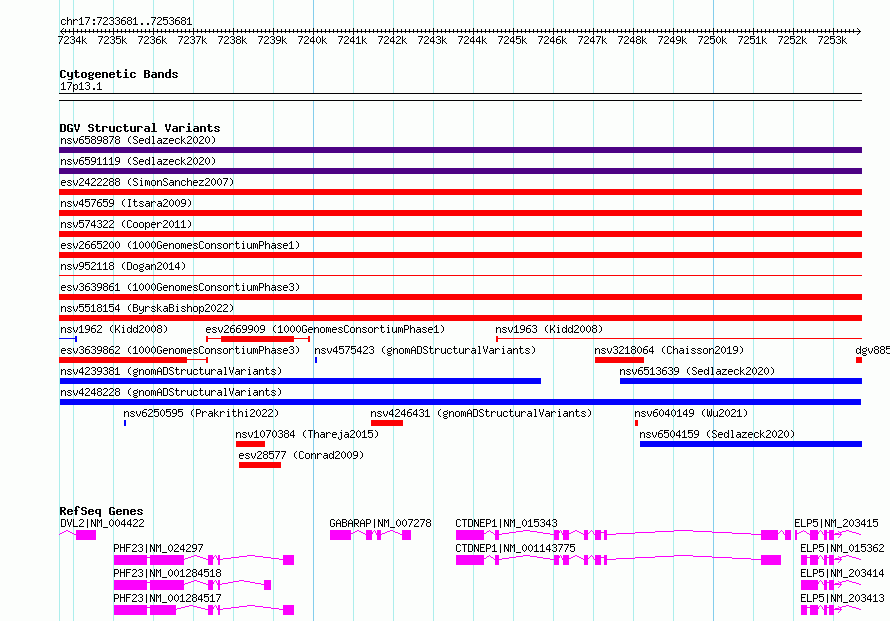Select the nsv4246431 gnomAD red segment

[x=387, y=423]
